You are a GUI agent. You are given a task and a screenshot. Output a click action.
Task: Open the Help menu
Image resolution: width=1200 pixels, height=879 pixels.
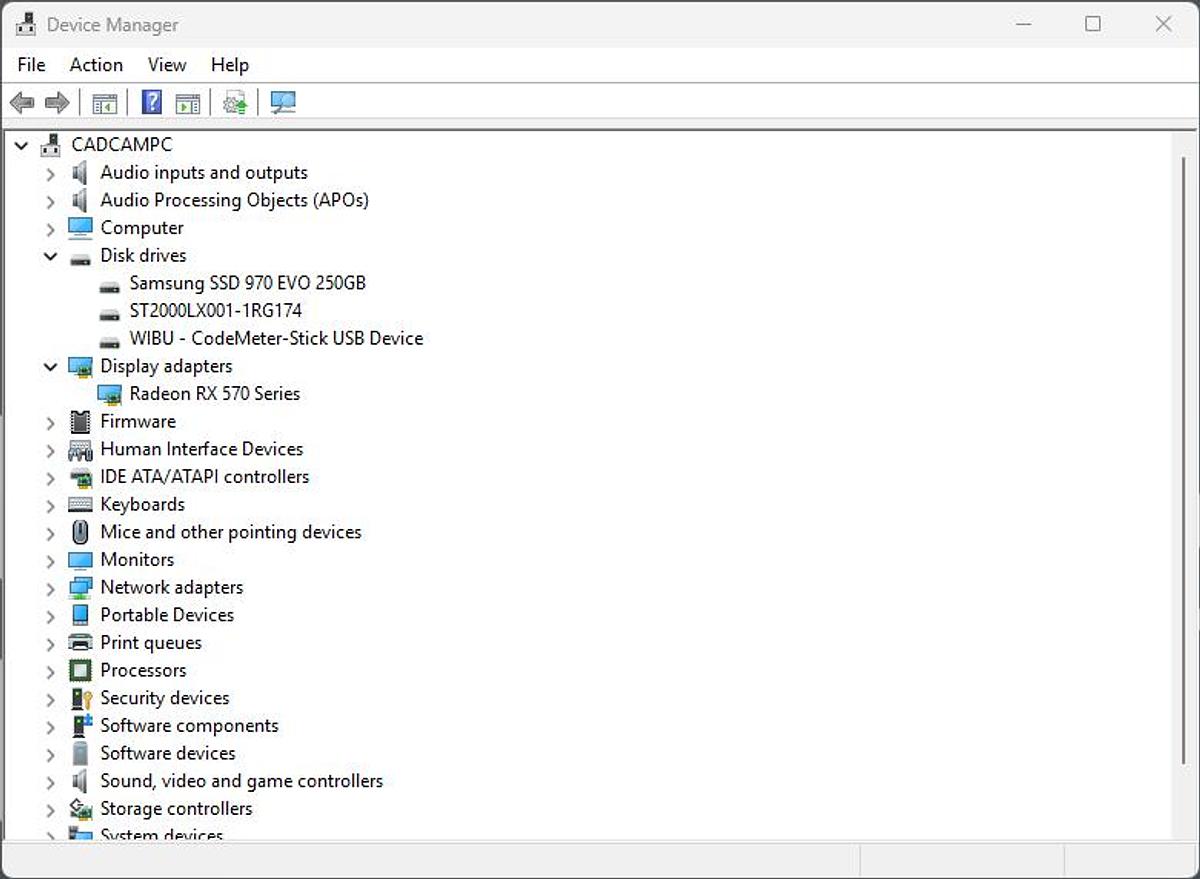[x=230, y=65]
